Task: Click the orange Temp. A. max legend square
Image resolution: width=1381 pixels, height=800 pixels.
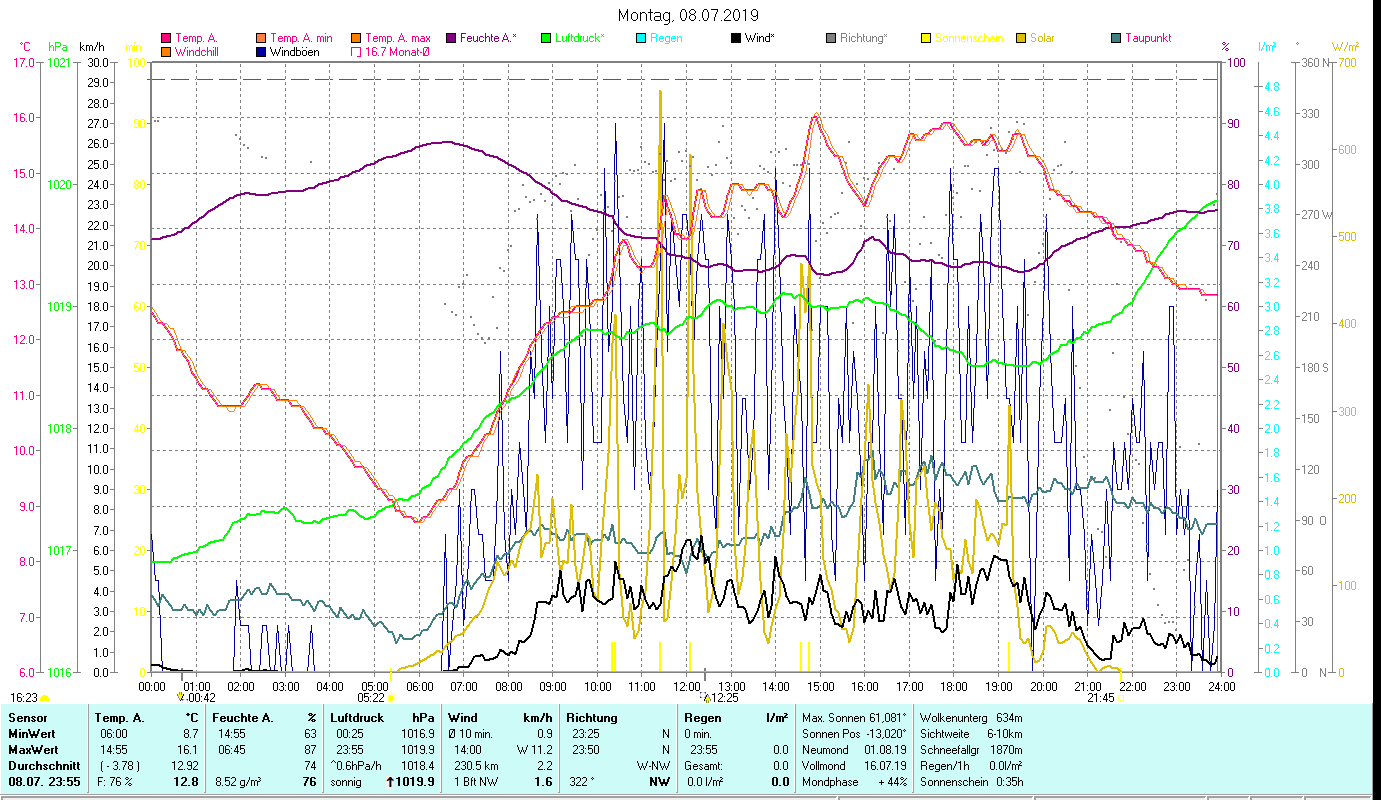Action: tap(355, 38)
